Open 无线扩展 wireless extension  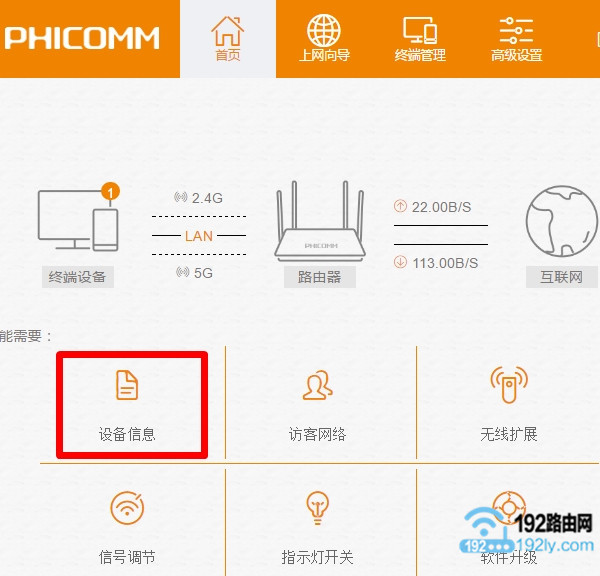(509, 405)
